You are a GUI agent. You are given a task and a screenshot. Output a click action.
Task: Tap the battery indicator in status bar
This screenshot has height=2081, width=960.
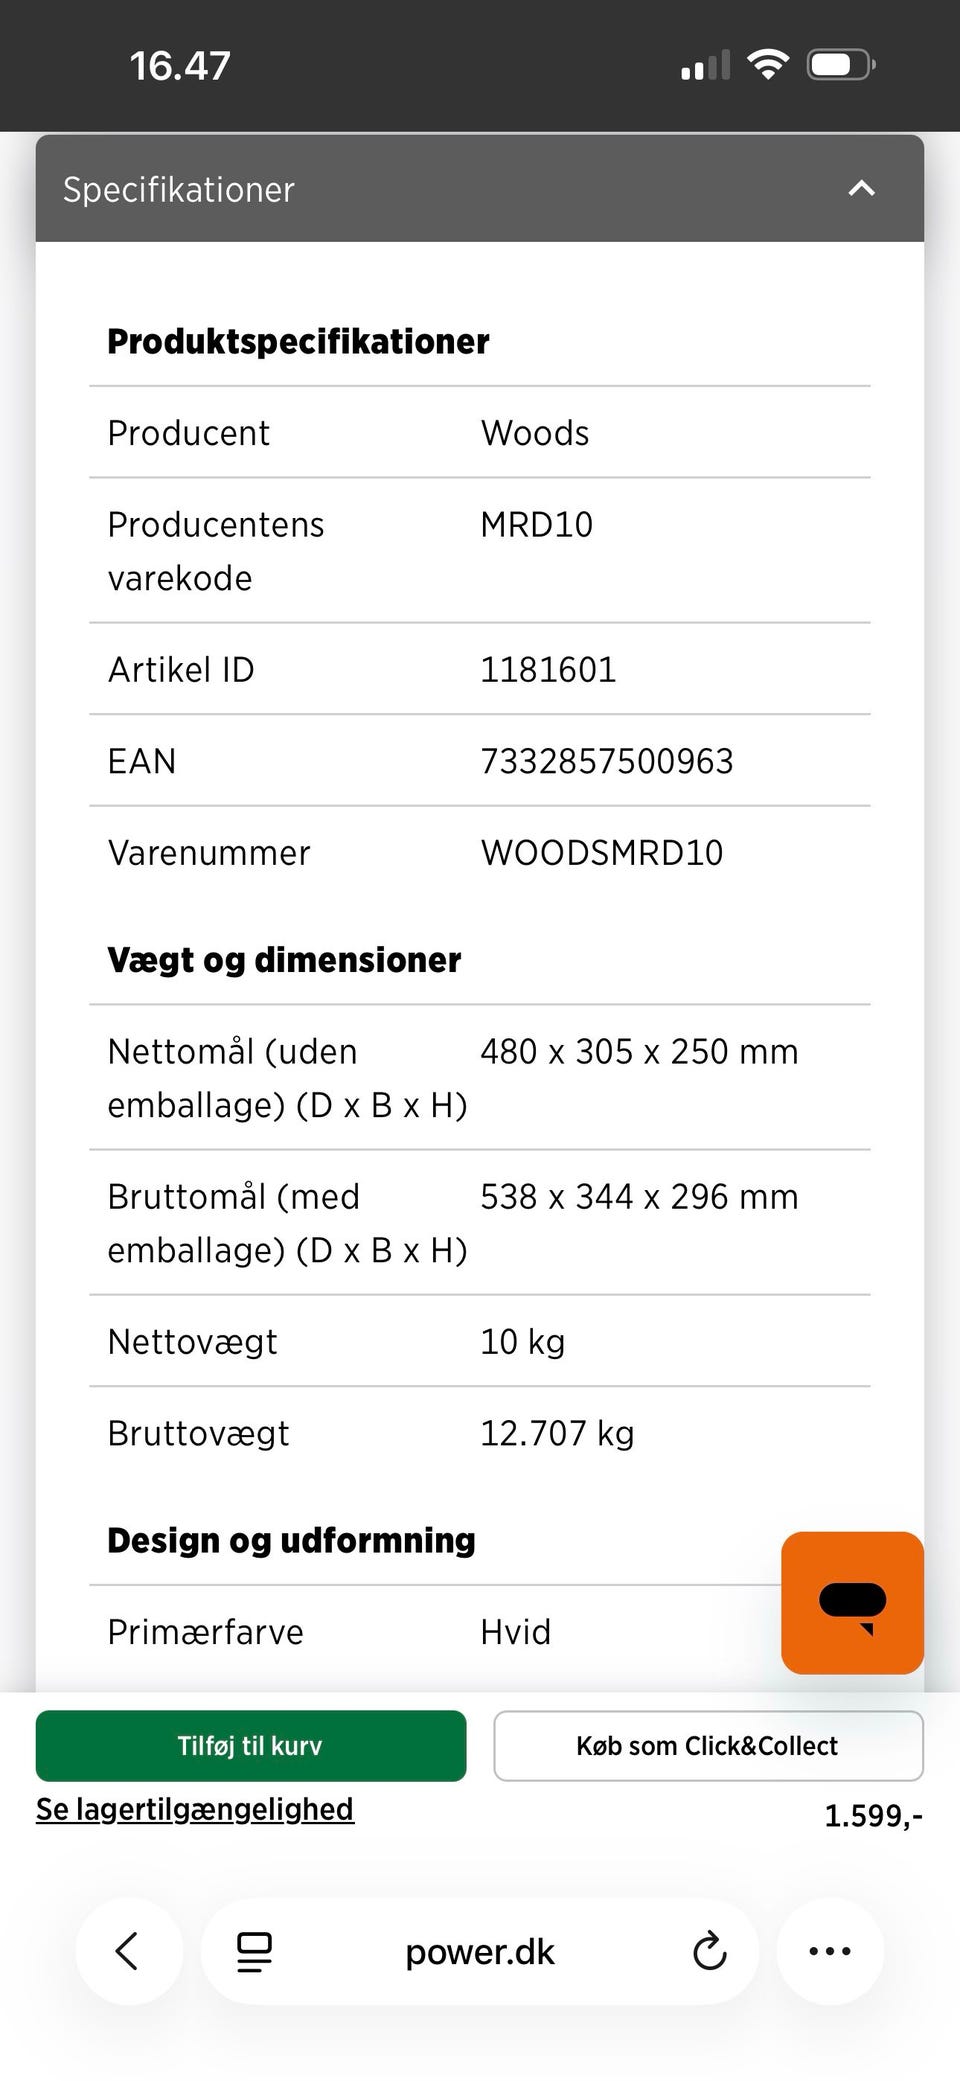coord(841,65)
